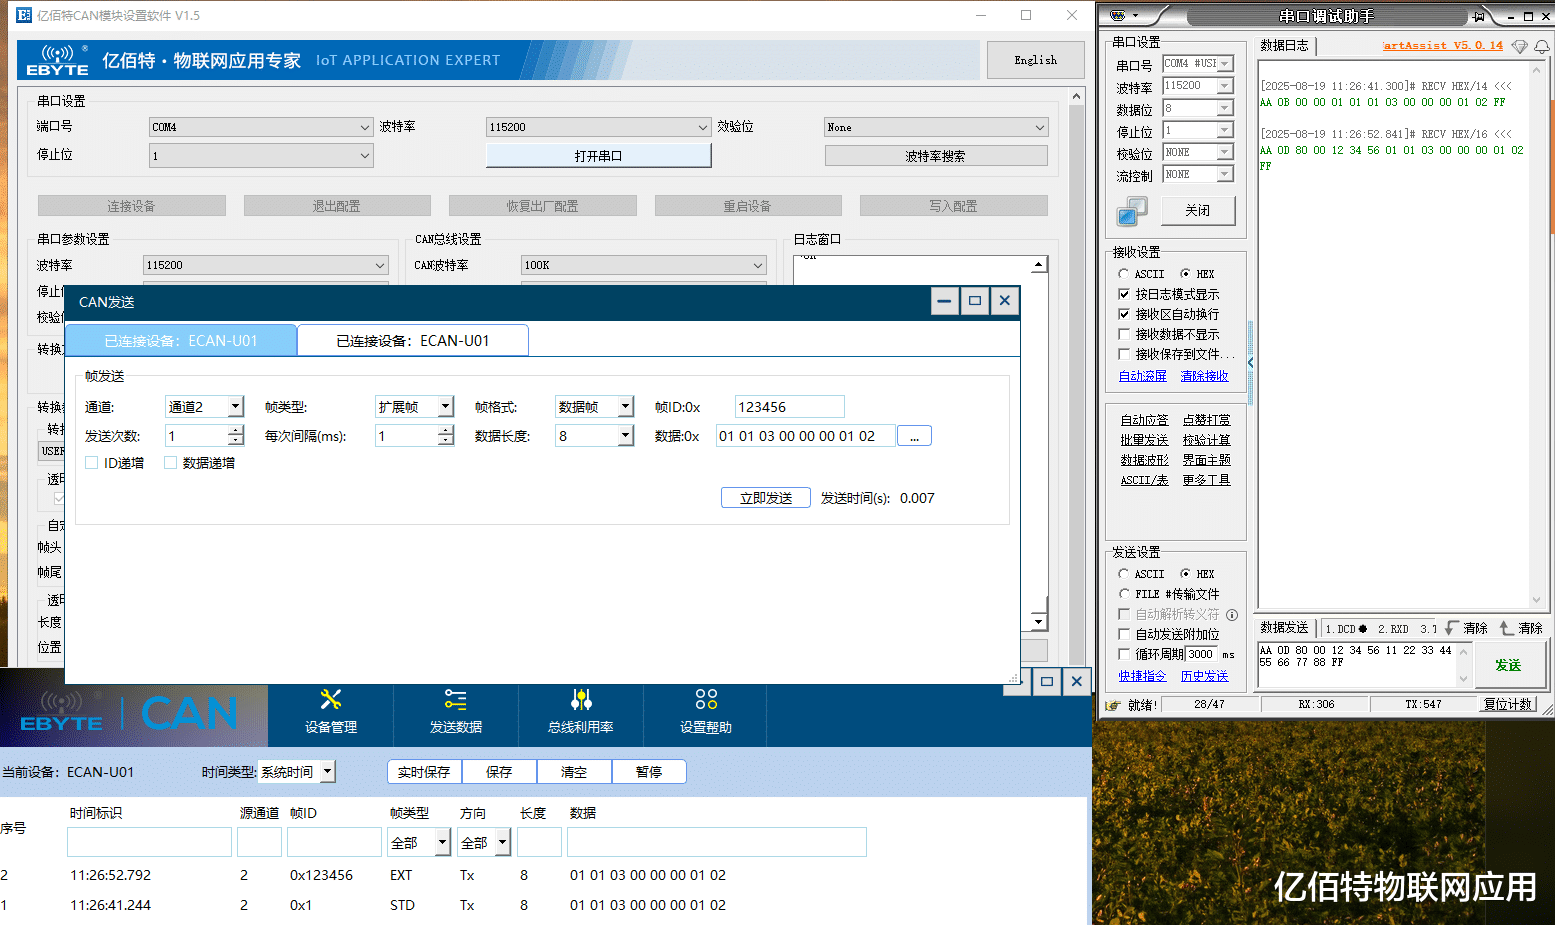Viewport: 1555px width, 925px height.
Task: Enable 接收保存到文件 checkbox
Action: click(x=1124, y=354)
